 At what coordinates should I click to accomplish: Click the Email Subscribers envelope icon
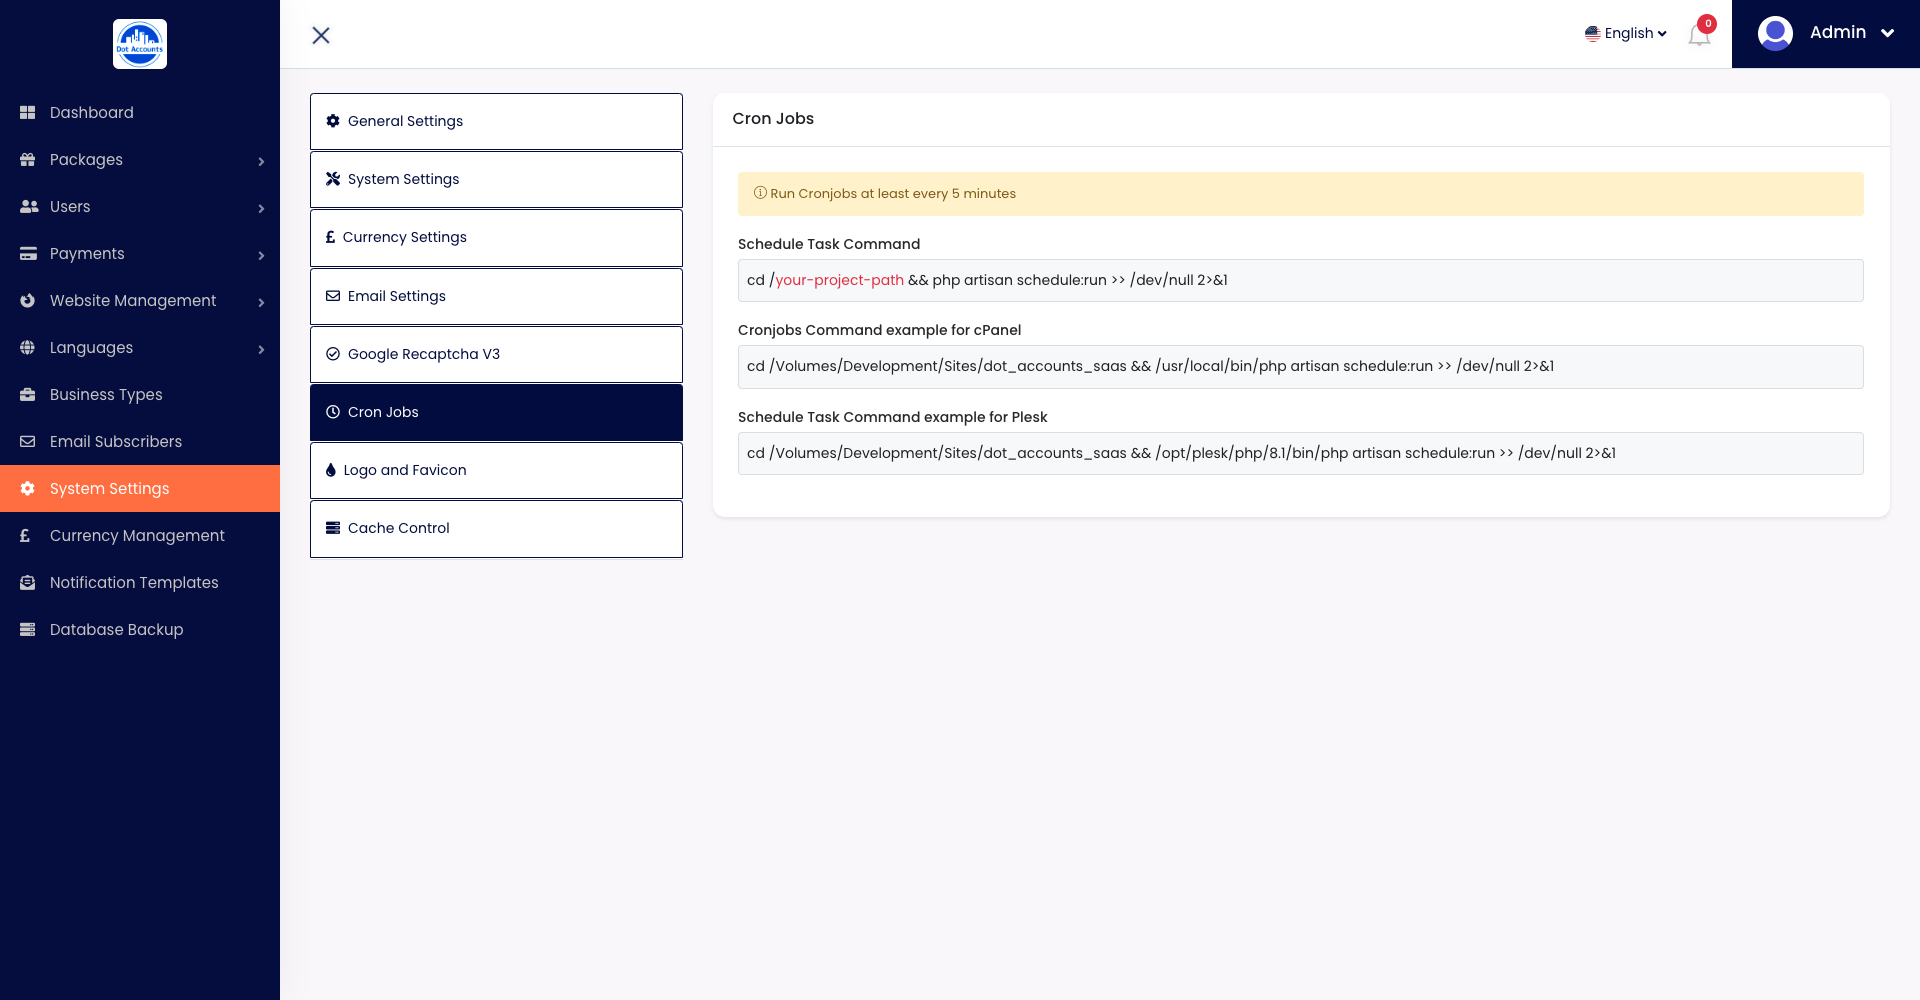[x=28, y=442]
